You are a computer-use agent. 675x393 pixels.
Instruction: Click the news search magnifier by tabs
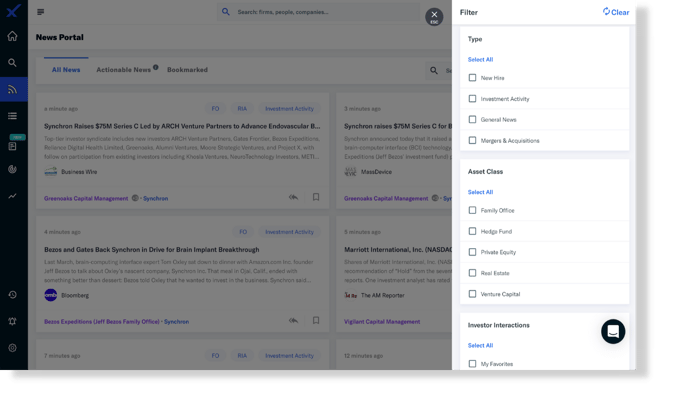[434, 70]
